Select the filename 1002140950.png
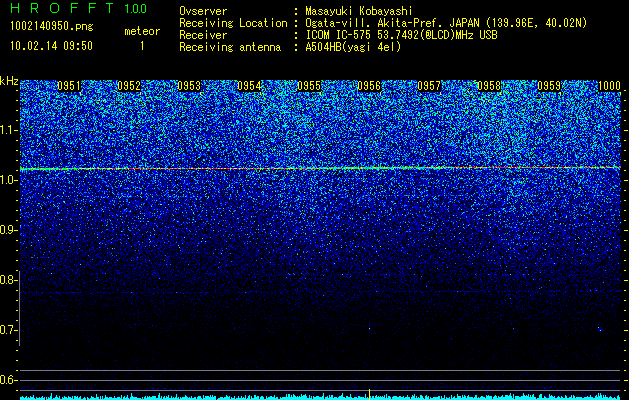The image size is (629, 400). 52,26
